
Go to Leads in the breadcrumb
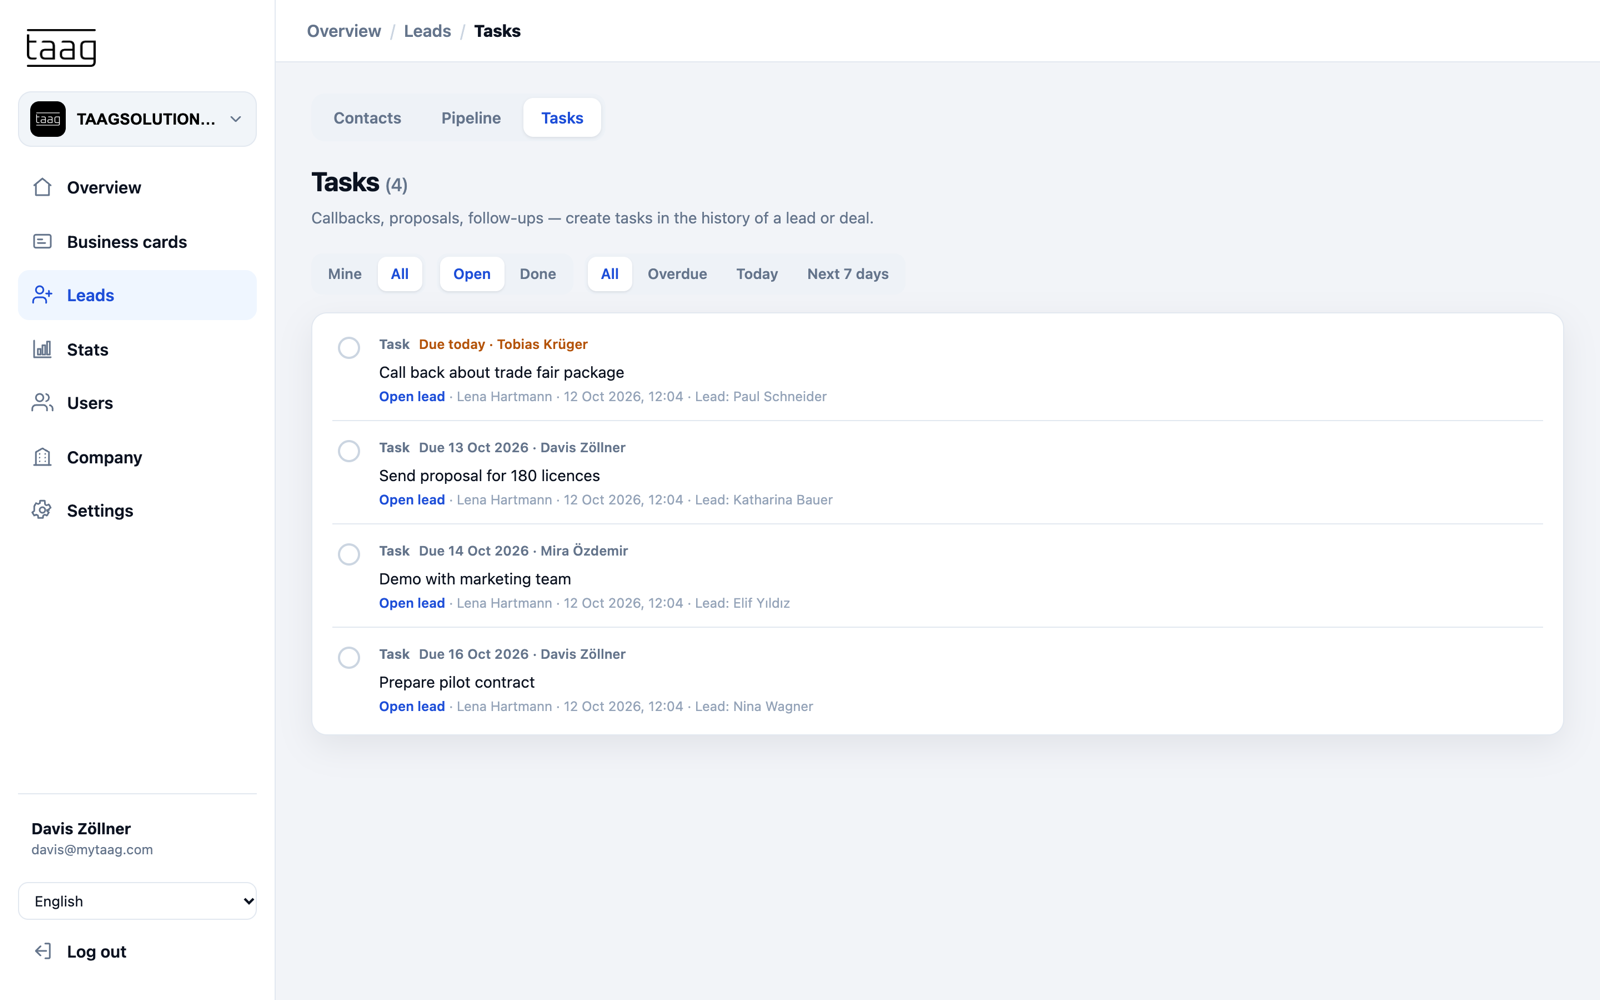(427, 31)
